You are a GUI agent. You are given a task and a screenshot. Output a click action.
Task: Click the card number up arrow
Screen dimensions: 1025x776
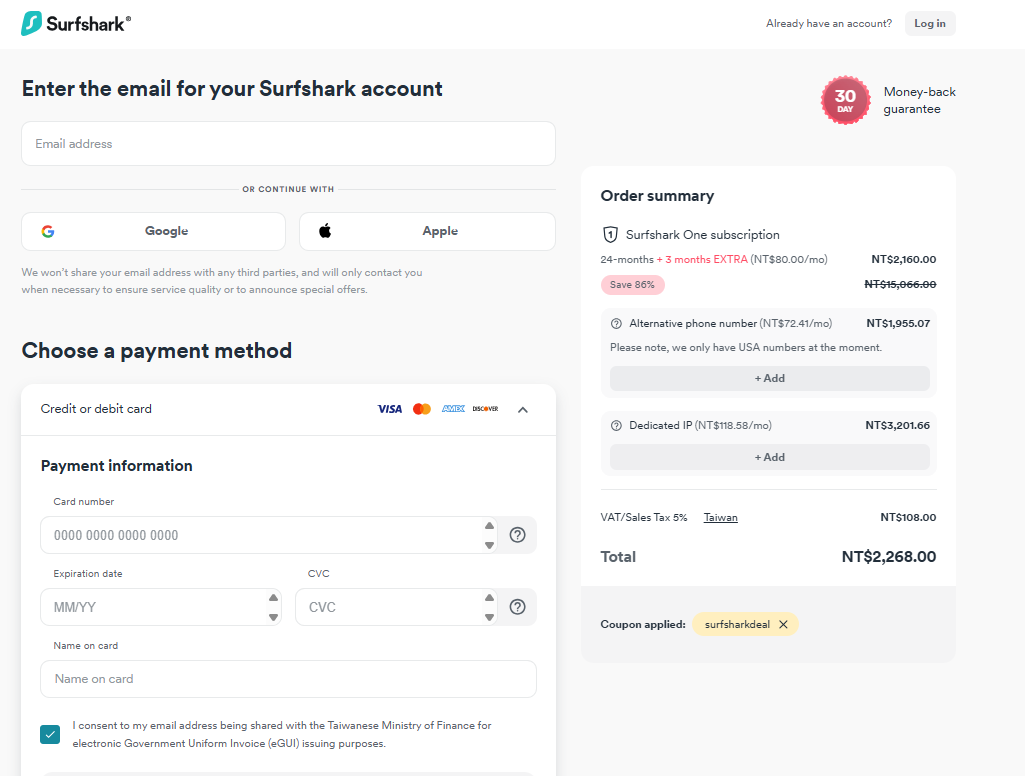coord(489,526)
